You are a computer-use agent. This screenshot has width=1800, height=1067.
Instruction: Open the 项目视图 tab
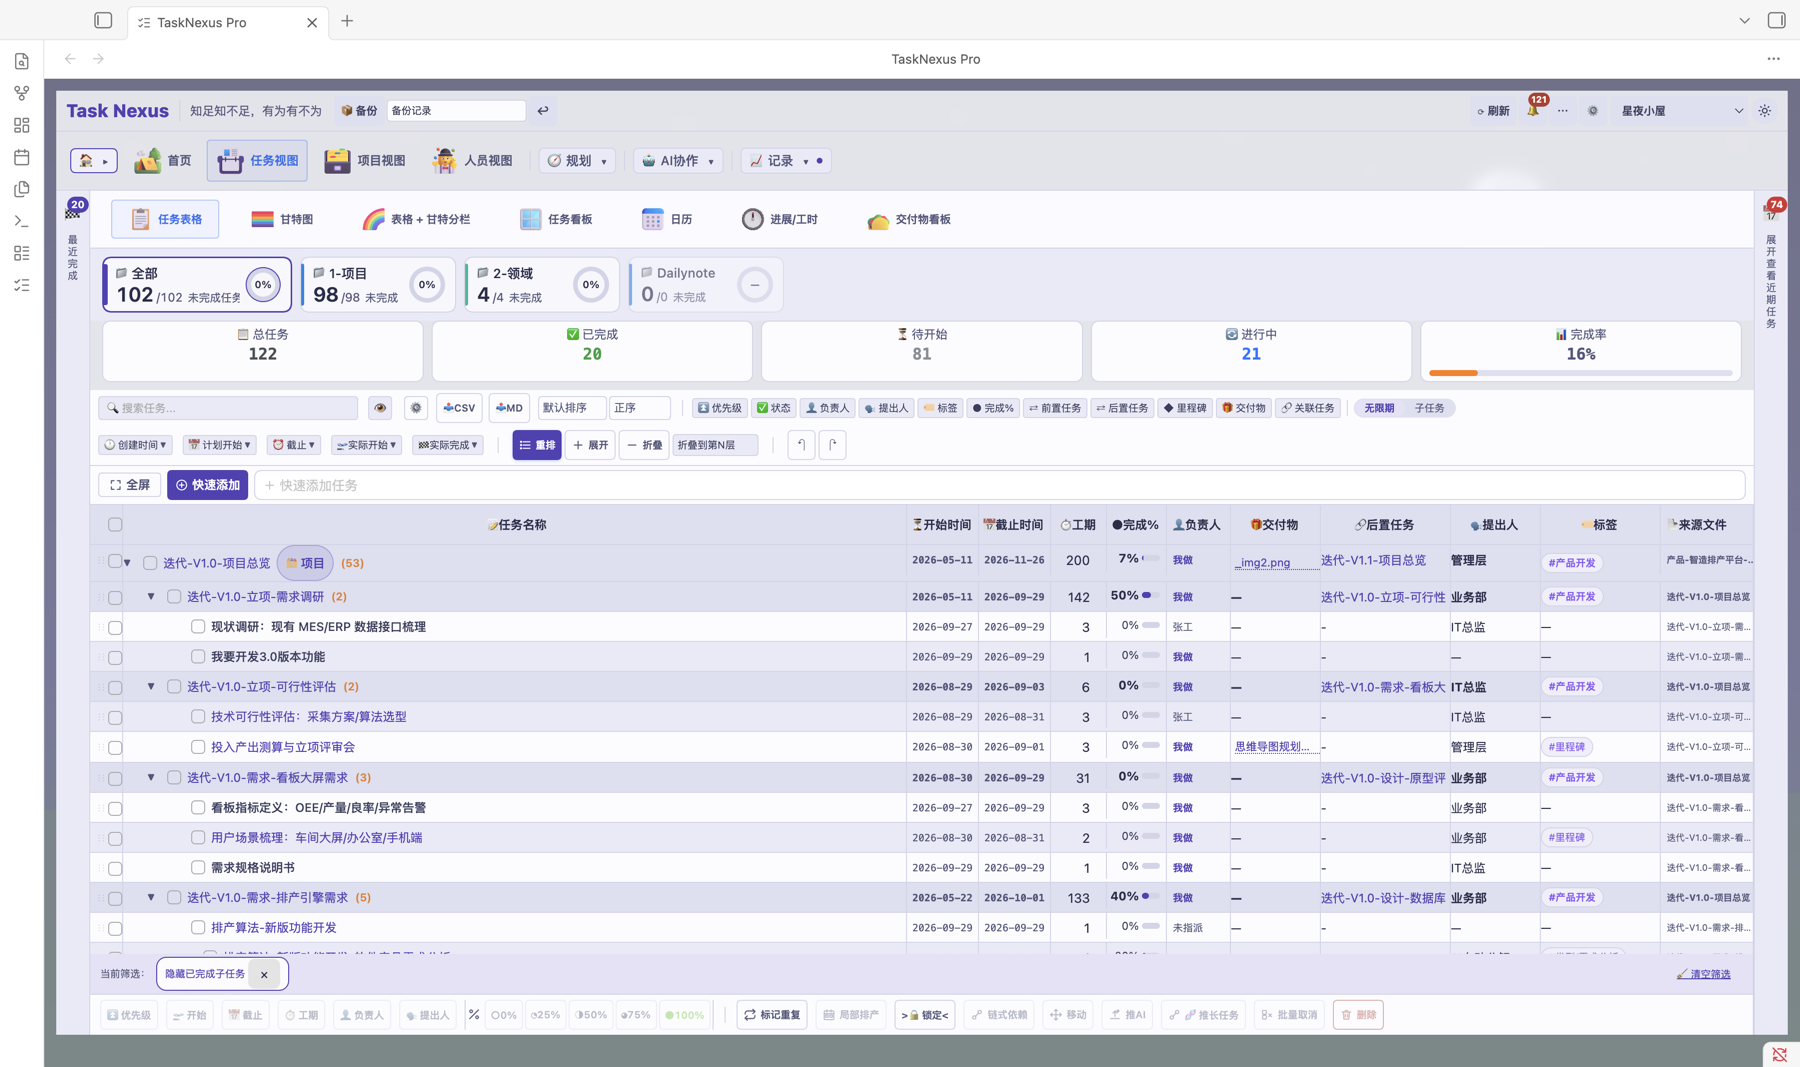click(x=365, y=161)
